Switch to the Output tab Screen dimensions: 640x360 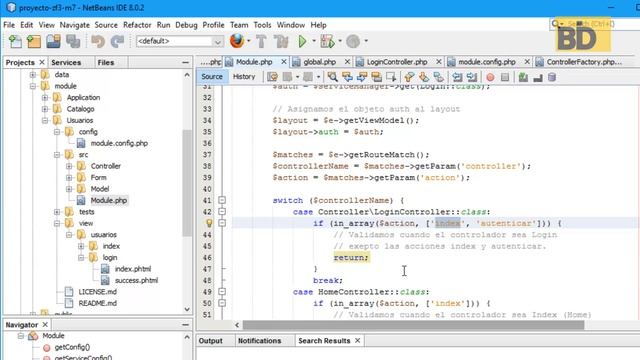[x=211, y=340]
